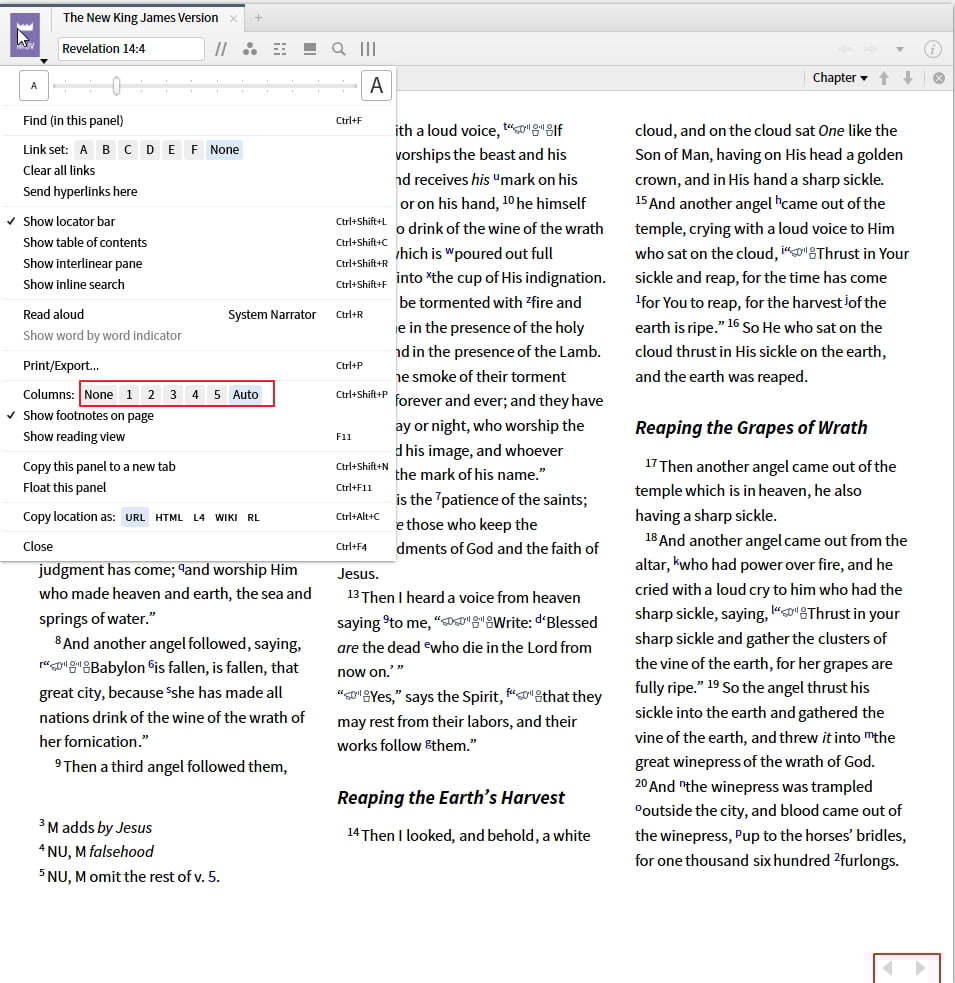955x983 pixels.
Task: Click Clear all links
Action: point(59,171)
